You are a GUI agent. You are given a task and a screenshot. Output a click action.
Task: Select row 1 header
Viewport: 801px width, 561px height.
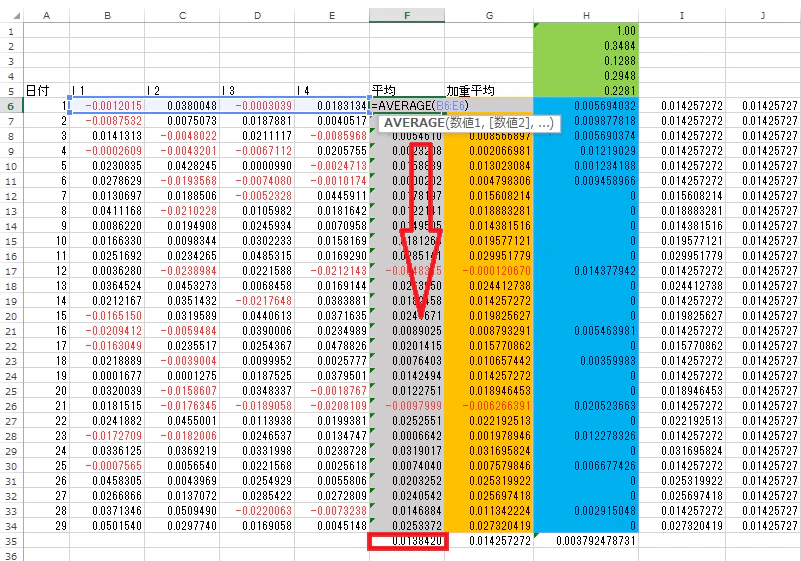coord(12,31)
